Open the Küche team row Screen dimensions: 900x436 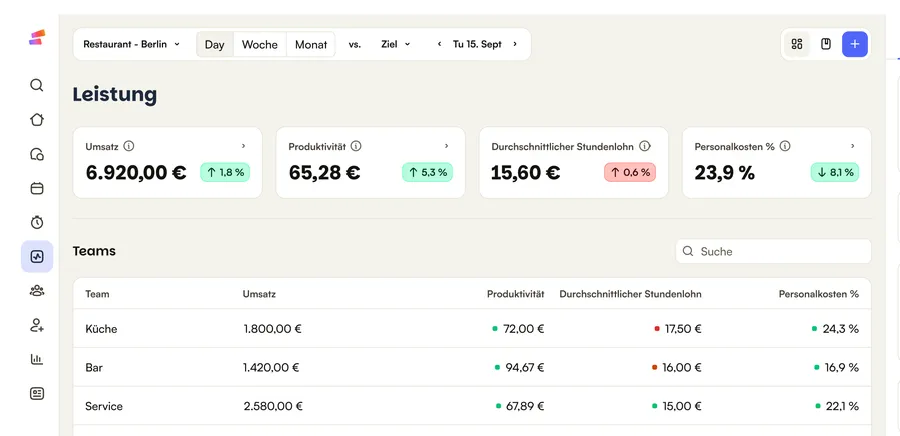[x=472, y=329]
